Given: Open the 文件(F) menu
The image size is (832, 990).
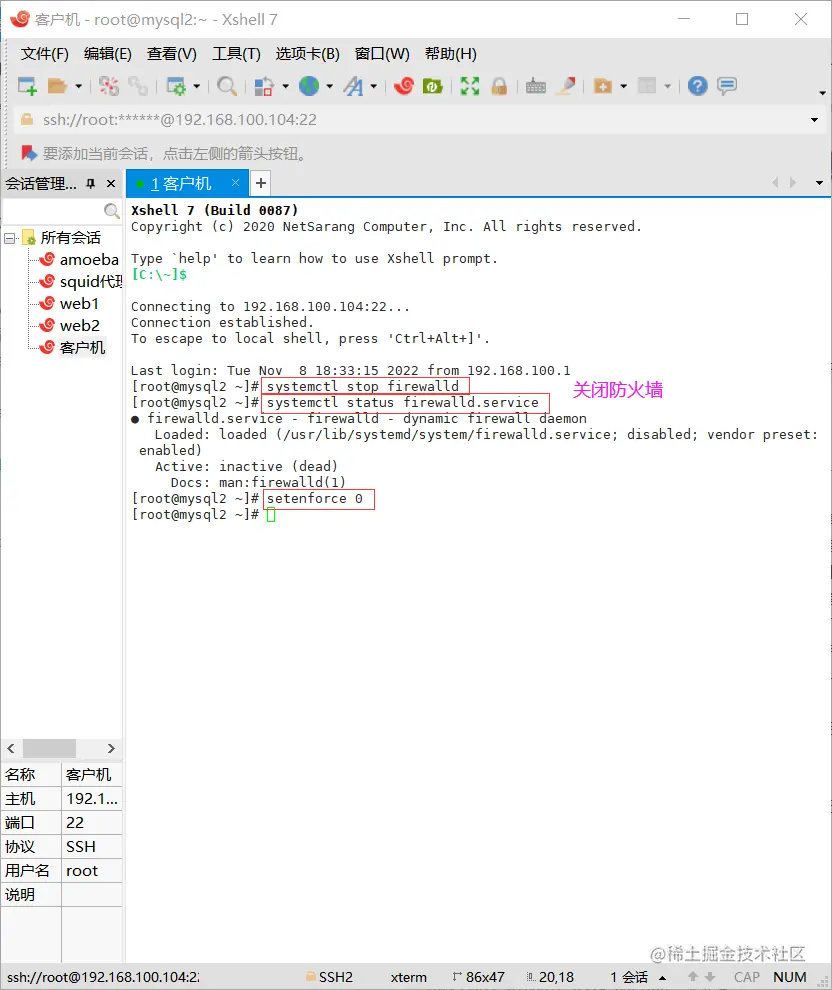Looking at the screenshot, I should (x=45, y=54).
